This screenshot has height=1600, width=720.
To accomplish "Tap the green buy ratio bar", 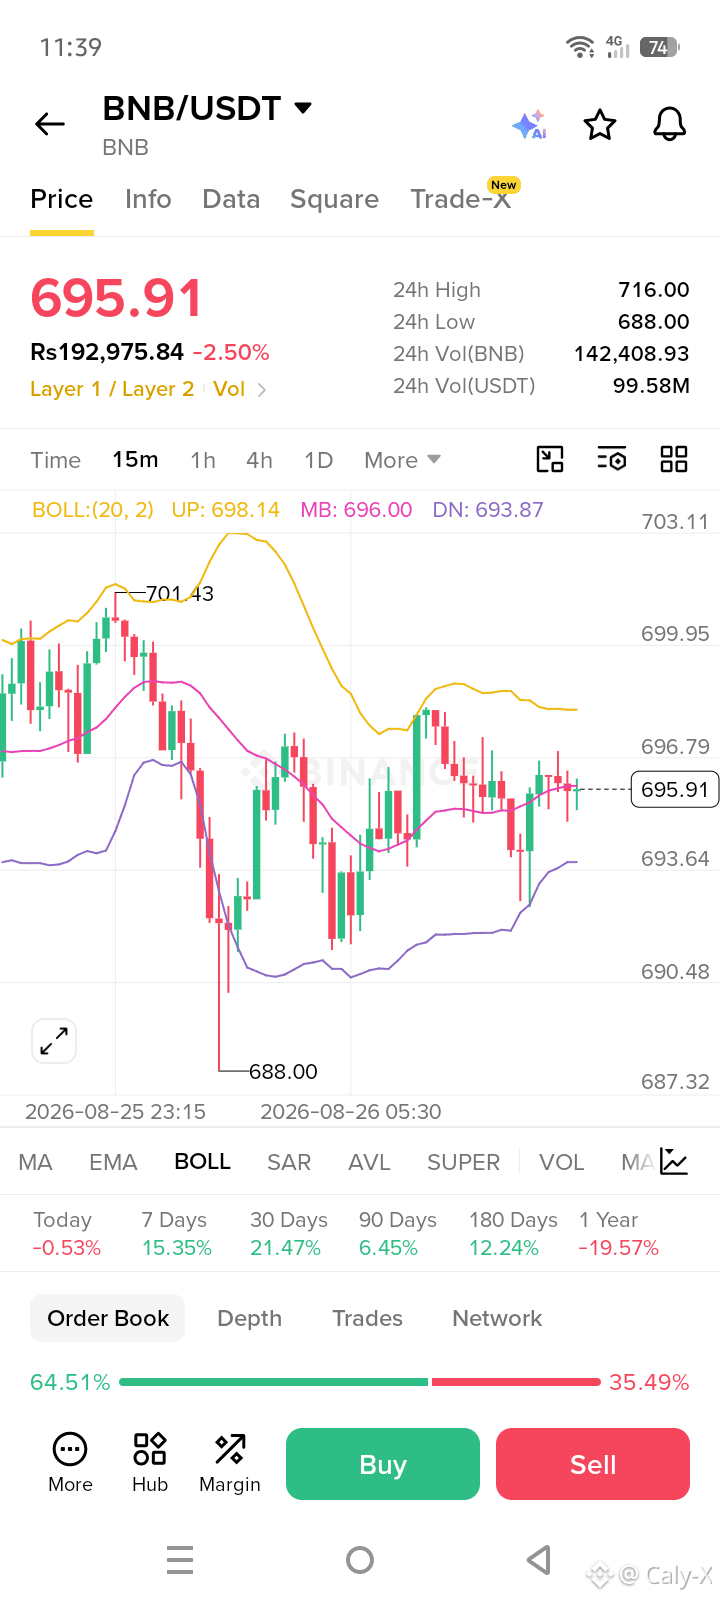I will pos(273,1382).
